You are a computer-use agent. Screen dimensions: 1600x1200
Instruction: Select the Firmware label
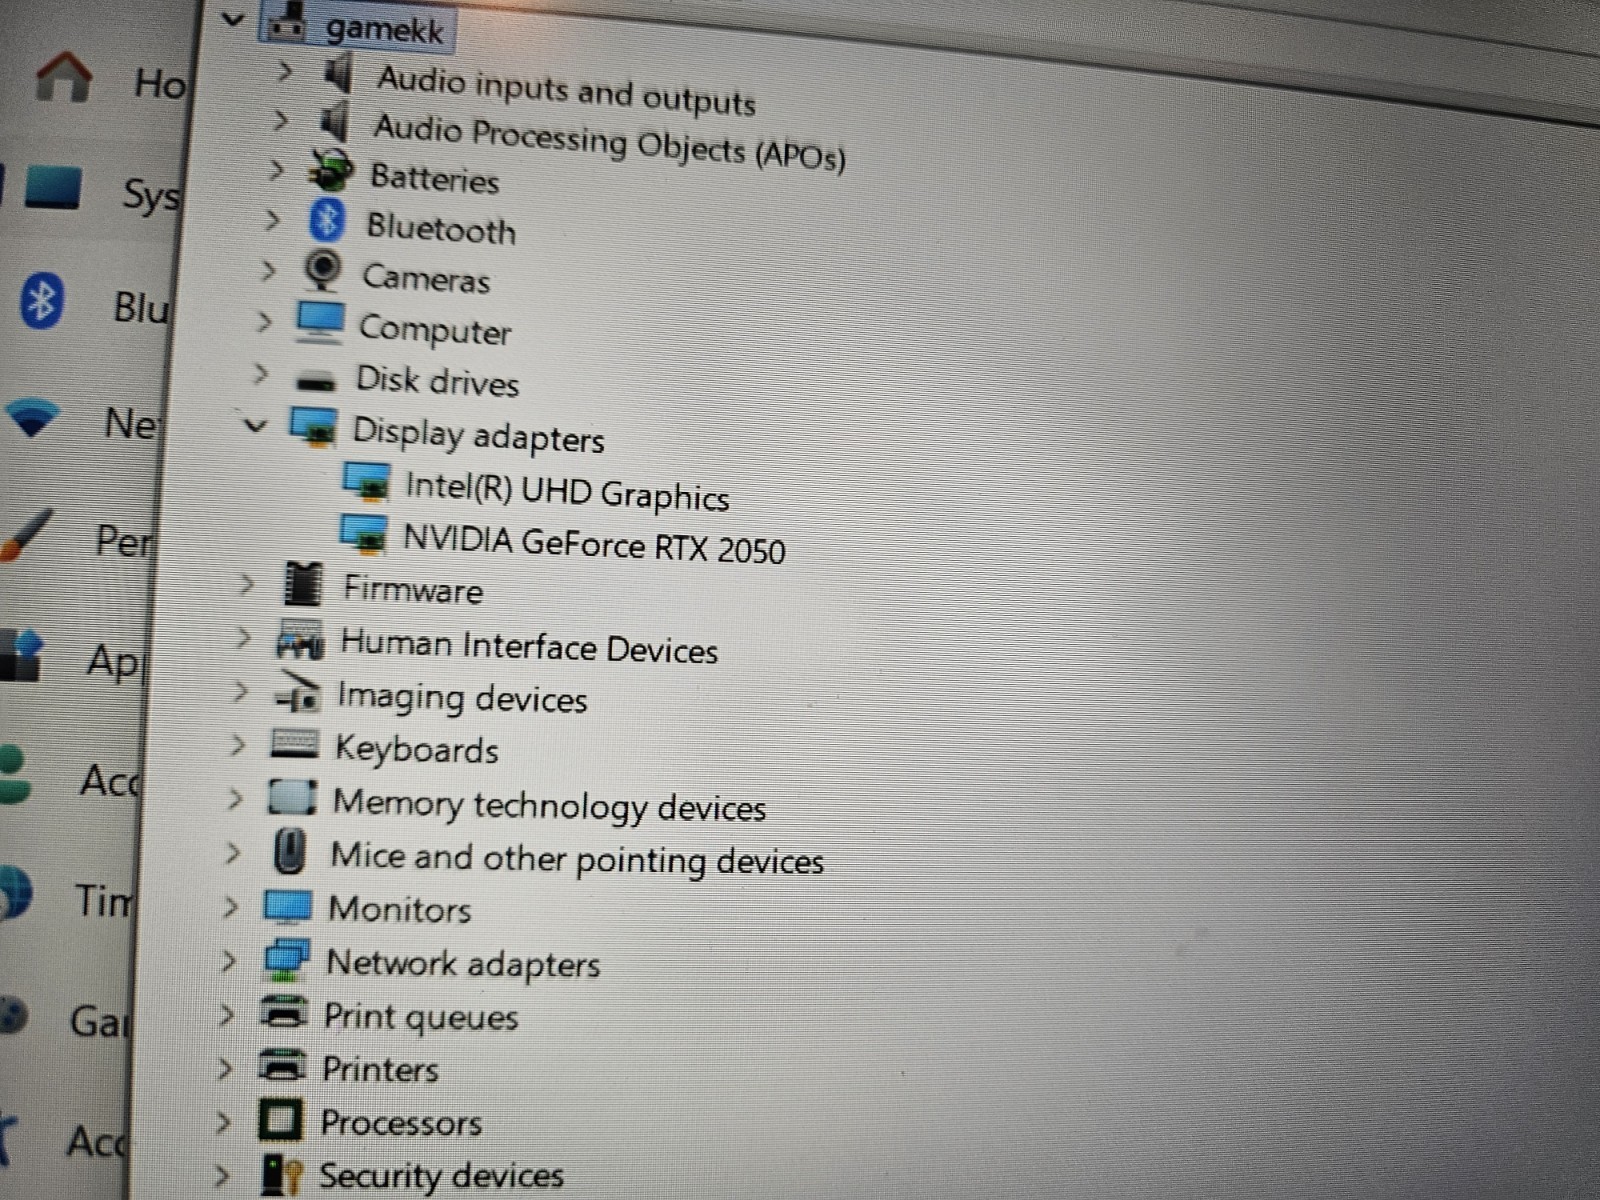tap(413, 589)
